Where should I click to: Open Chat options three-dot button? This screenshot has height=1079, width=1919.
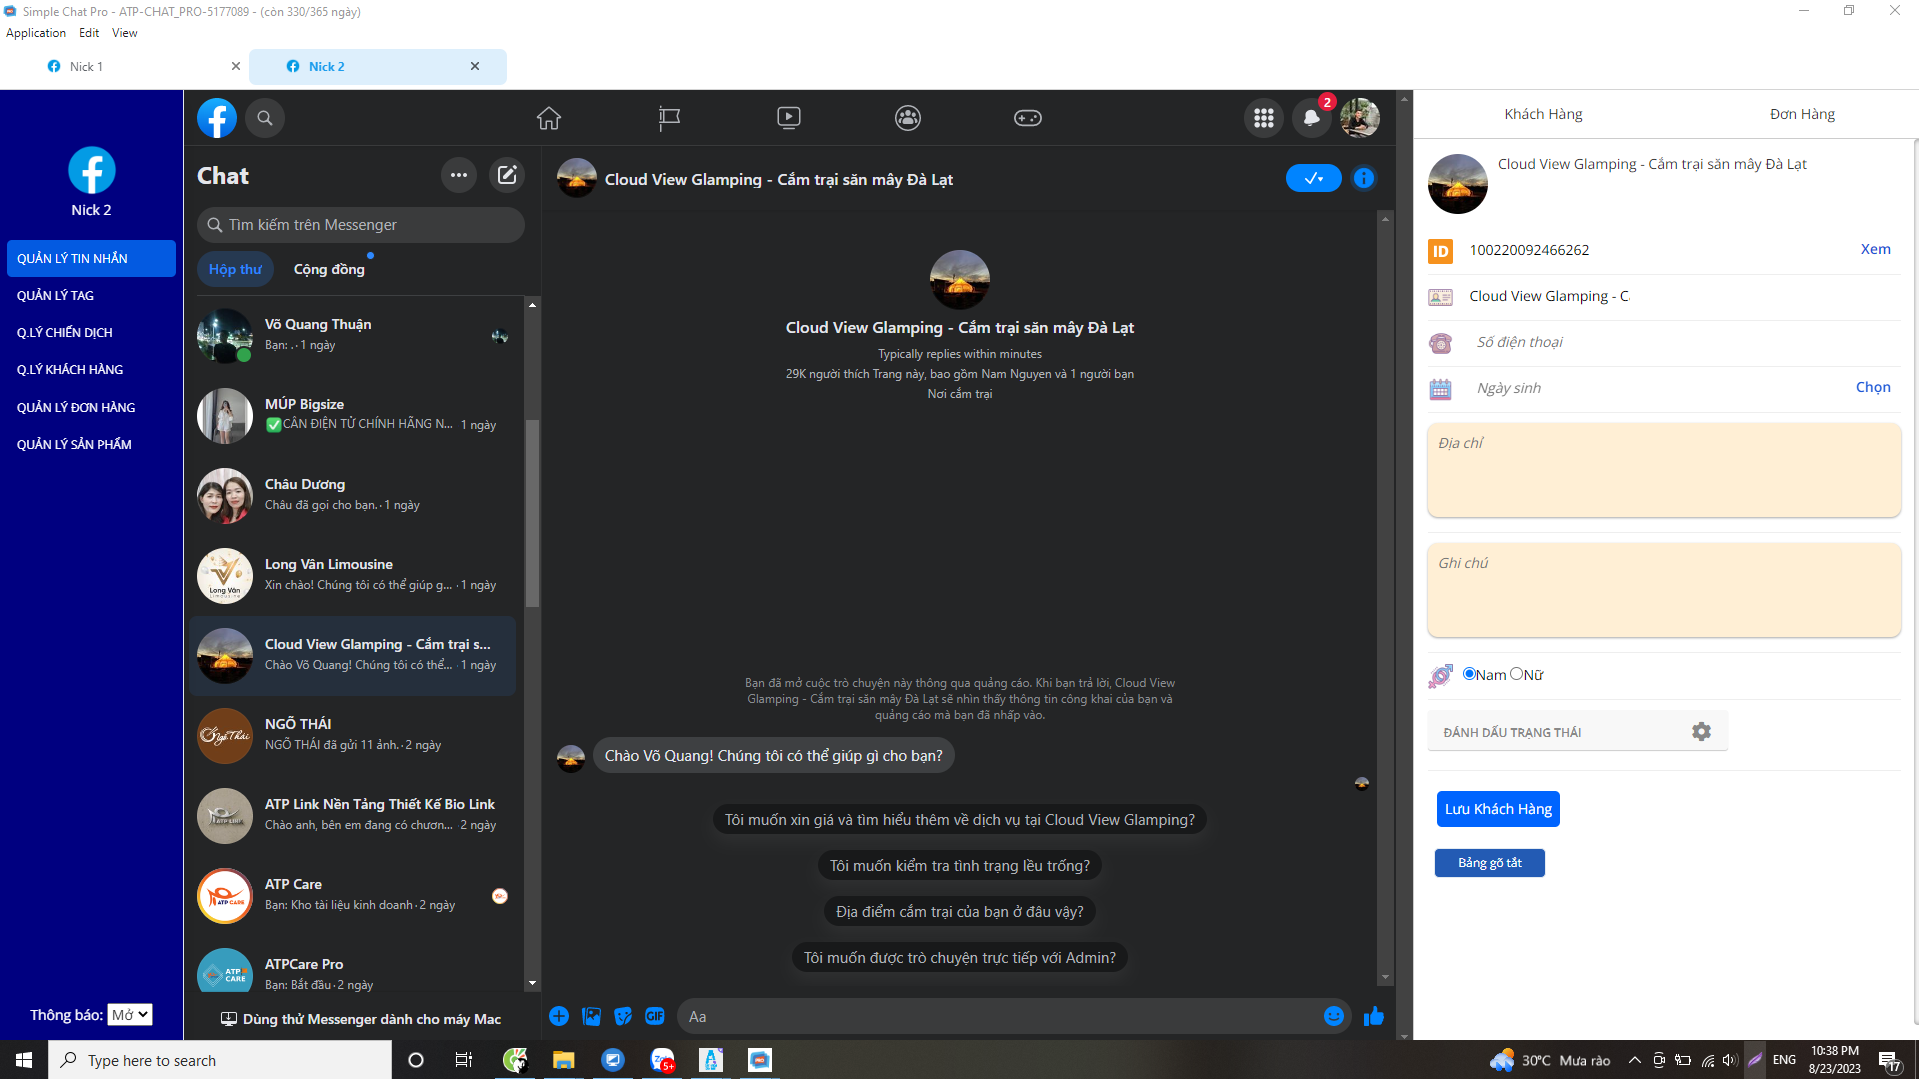pos(459,175)
